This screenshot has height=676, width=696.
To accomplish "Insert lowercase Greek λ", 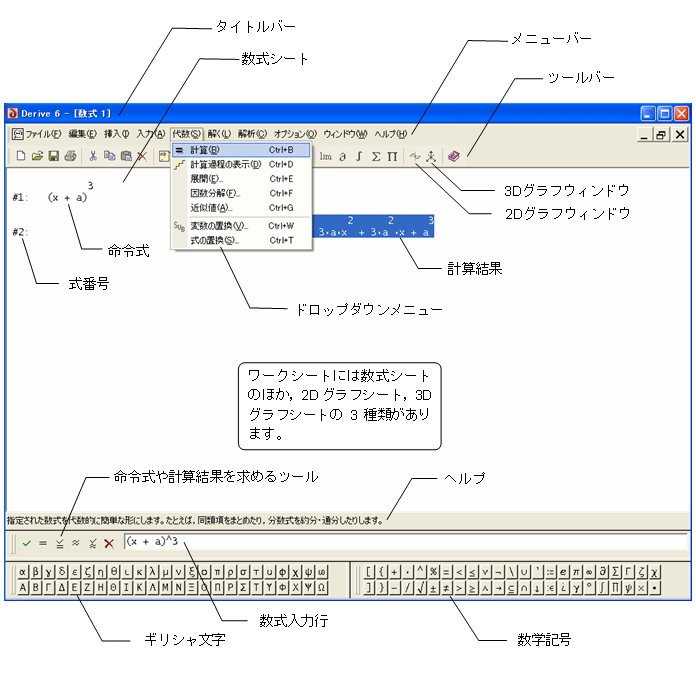I will tap(152, 572).
